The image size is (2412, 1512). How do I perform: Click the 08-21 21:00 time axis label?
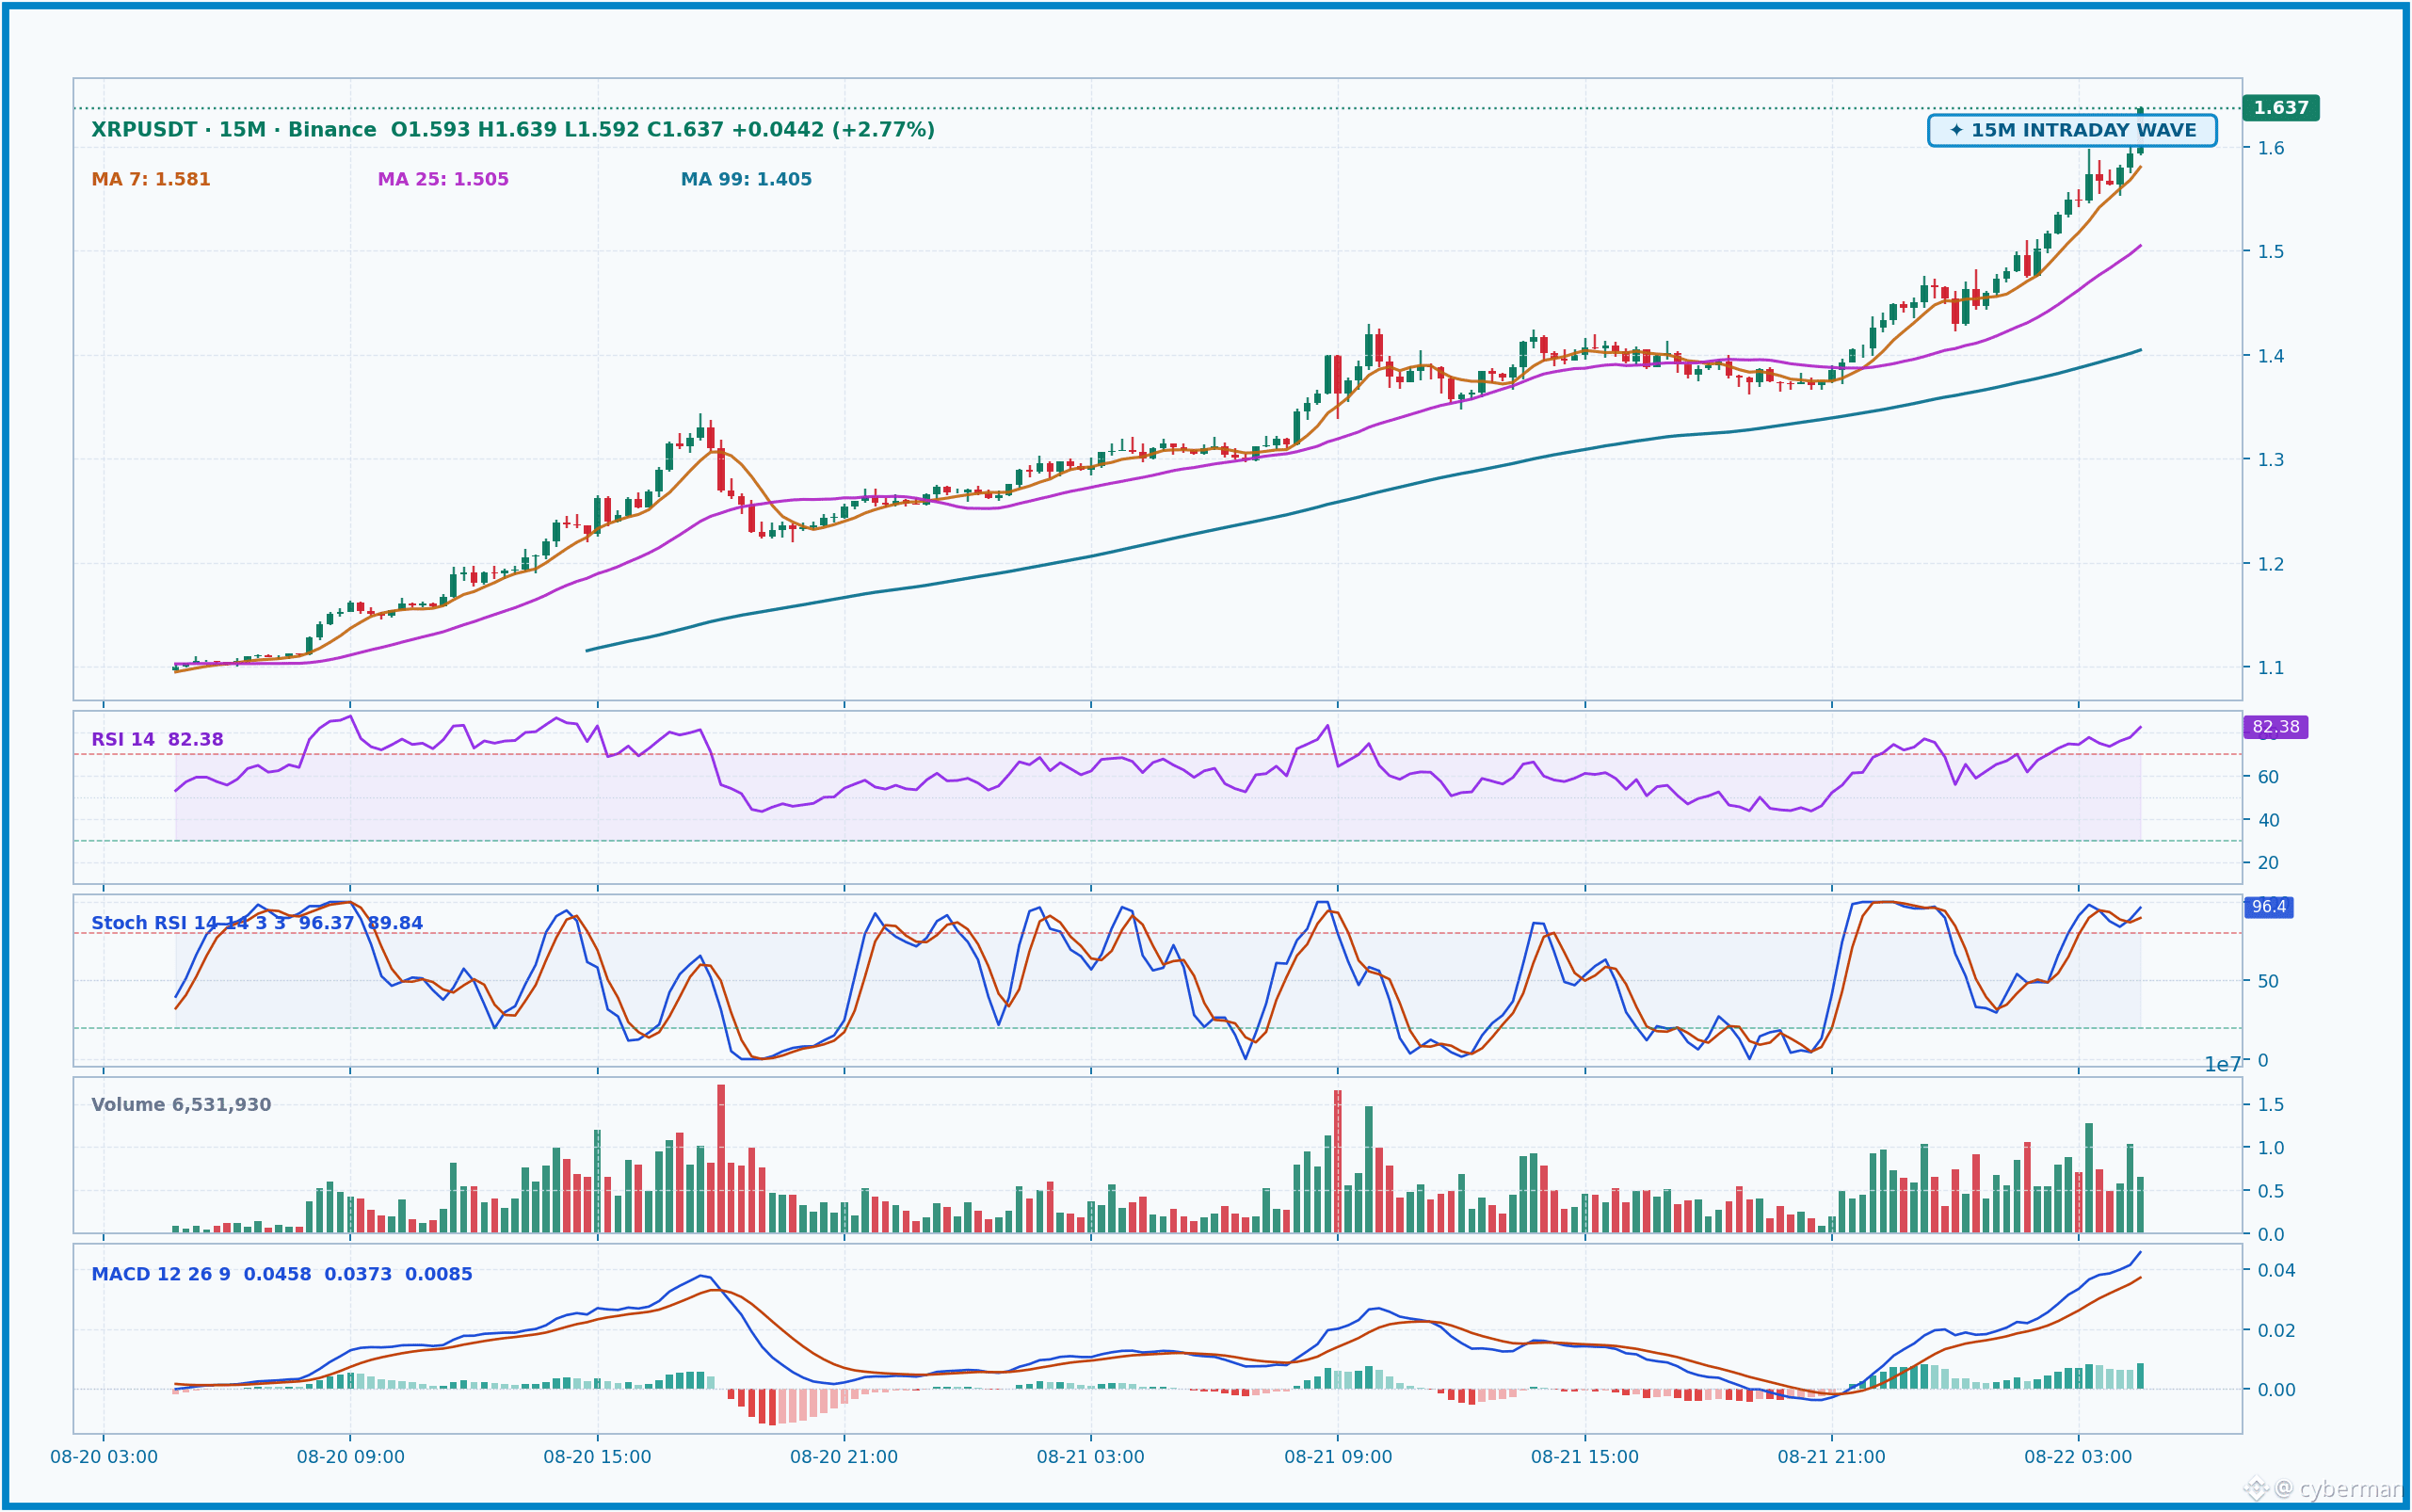coord(1832,1458)
